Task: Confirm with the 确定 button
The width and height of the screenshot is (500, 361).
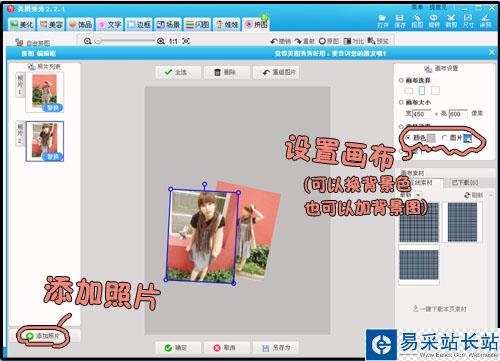Action: (x=178, y=348)
